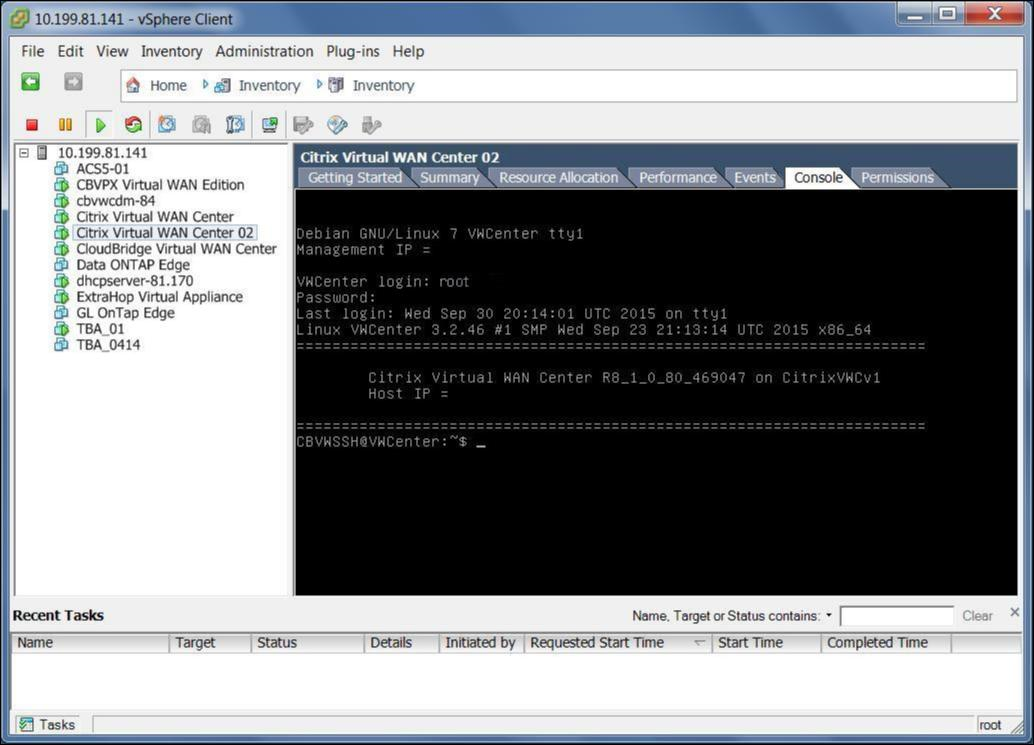The height and width of the screenshot is (745, 1034).
Task: Click the Tasks button in status bar
Action: [47, 725]
